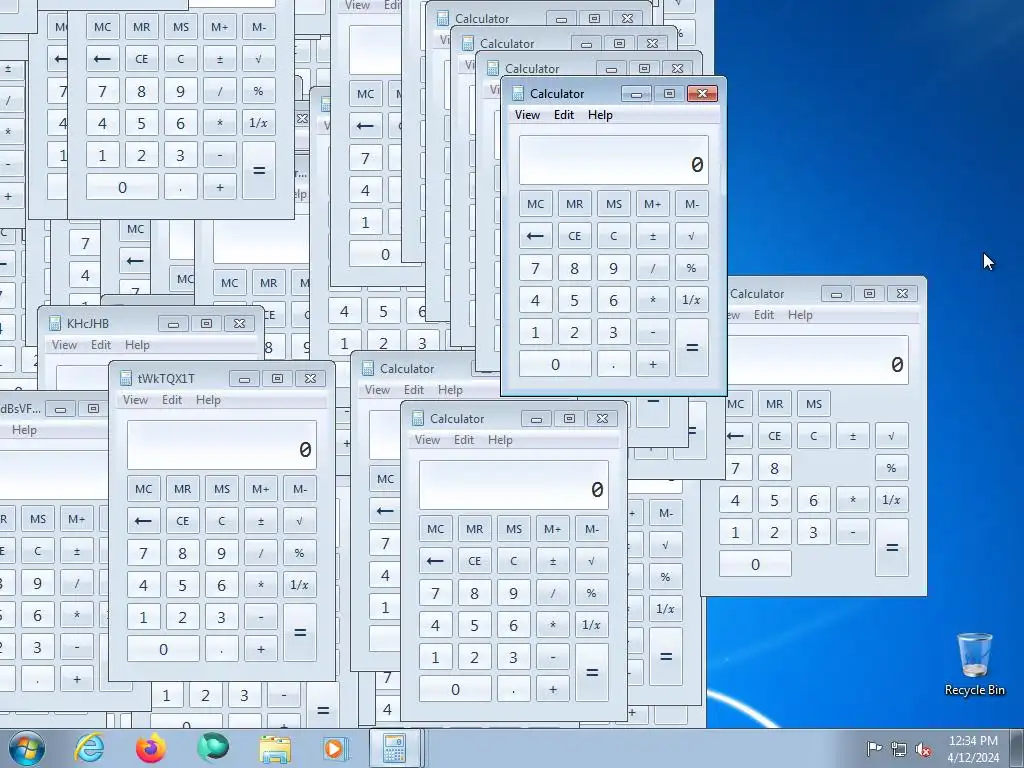Click digit 5 in active Calculator with red close button
This screenshot has height=768, width=1024.
[575, 300]
